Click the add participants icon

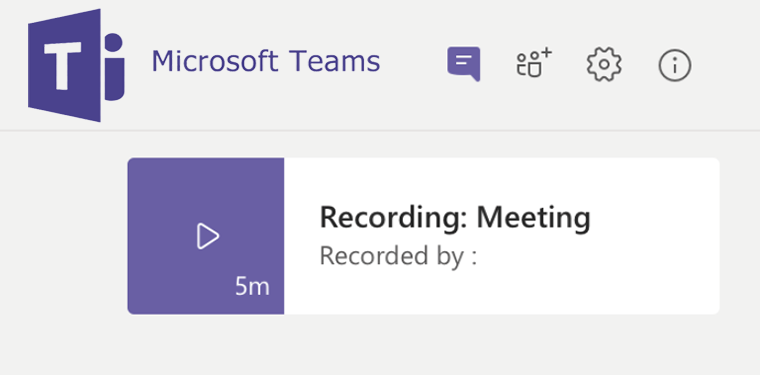pyautogui.click(x=534, y=62)
